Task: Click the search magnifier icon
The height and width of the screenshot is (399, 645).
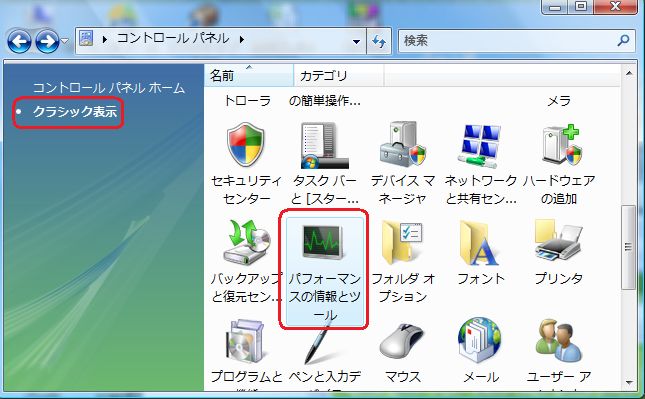Action: [624, 40]
